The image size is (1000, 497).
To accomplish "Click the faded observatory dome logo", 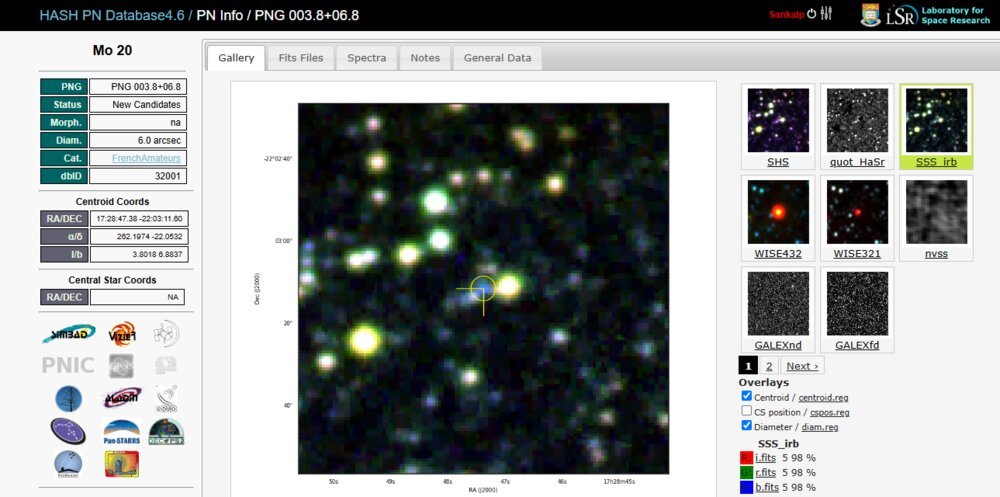I will [x=166, y=366].
